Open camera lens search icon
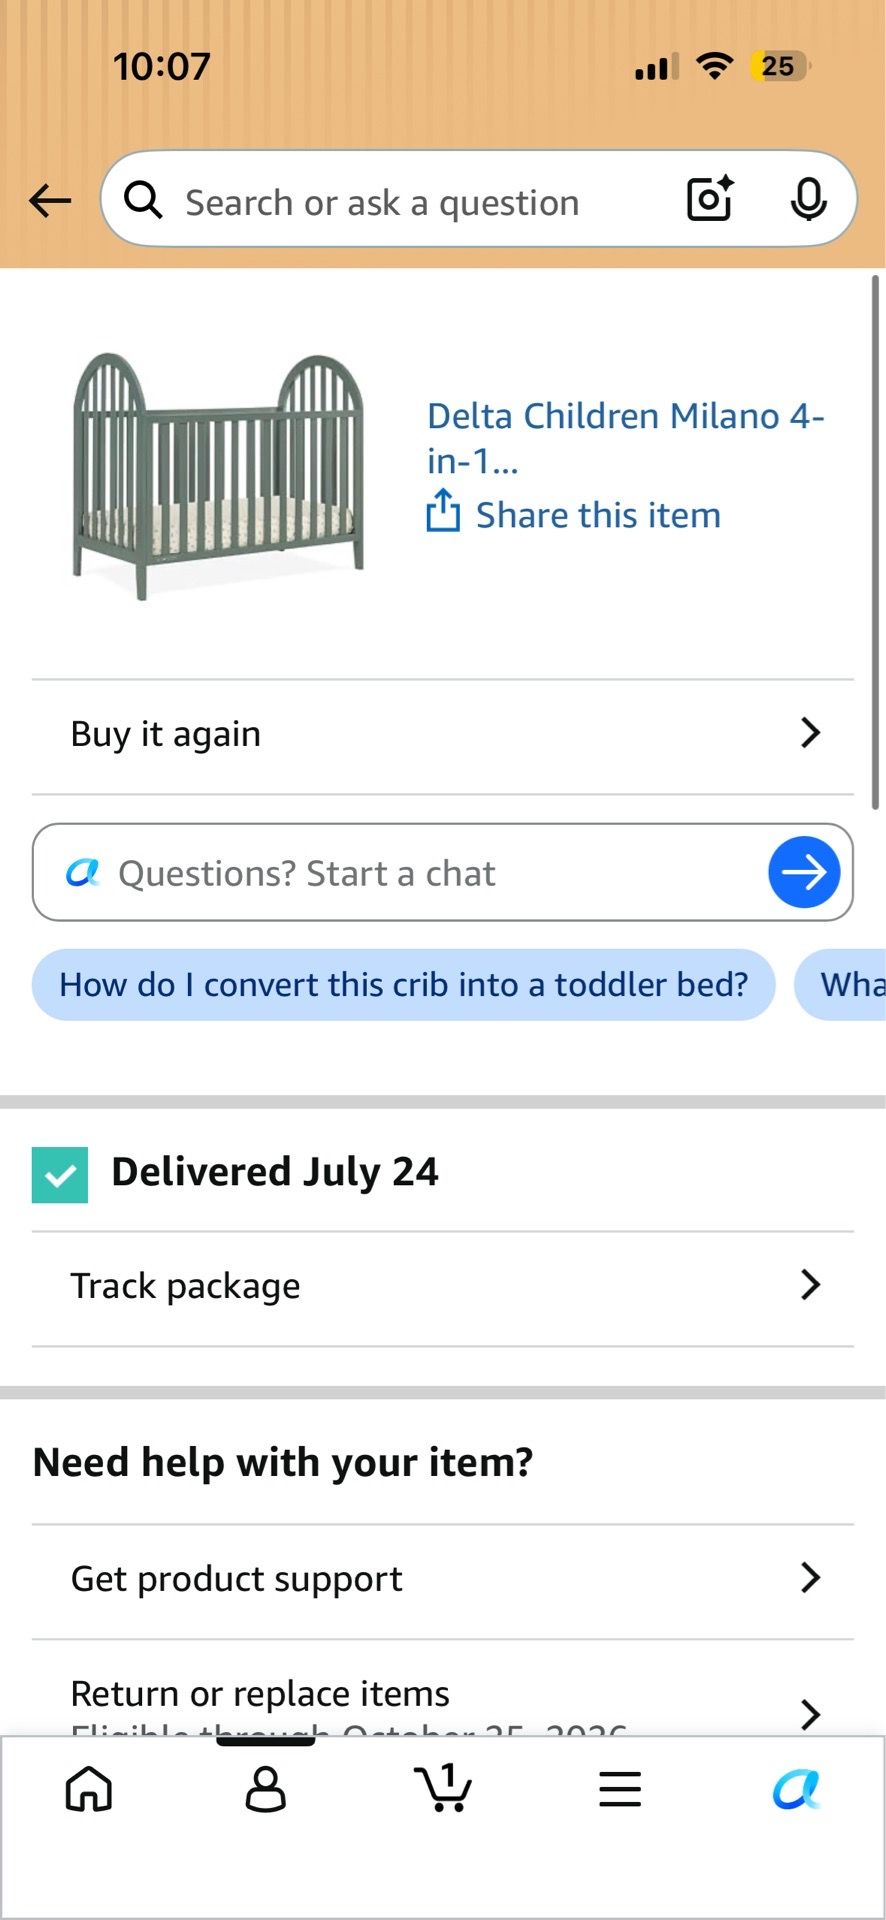This screenshot has width=886, height=1920. tap(710, 198)
